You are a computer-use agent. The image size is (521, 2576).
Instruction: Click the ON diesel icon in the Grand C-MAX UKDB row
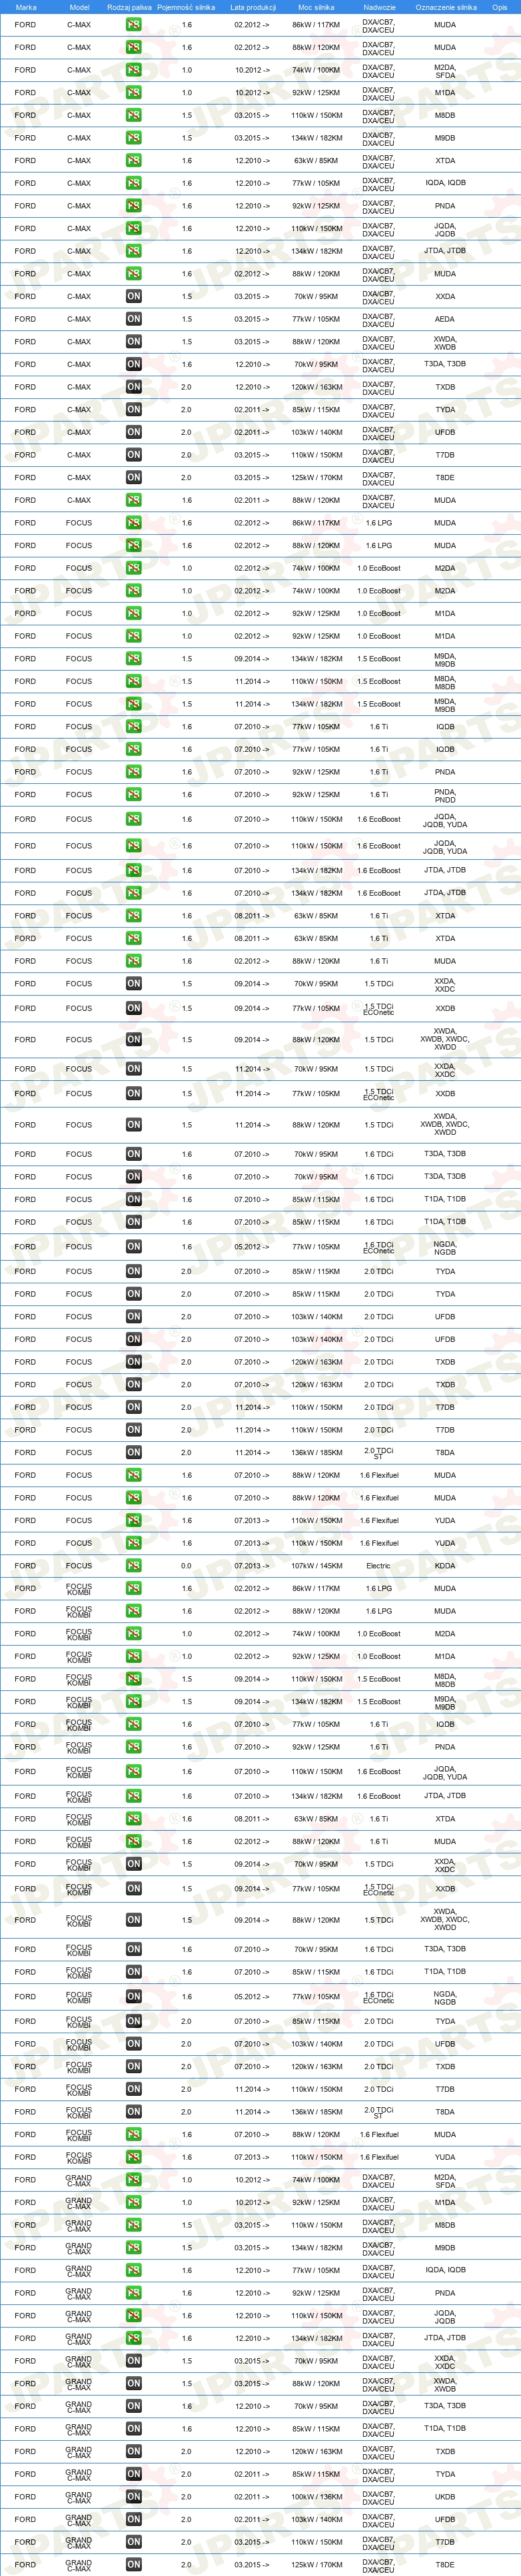click(x=133, y=2496)
